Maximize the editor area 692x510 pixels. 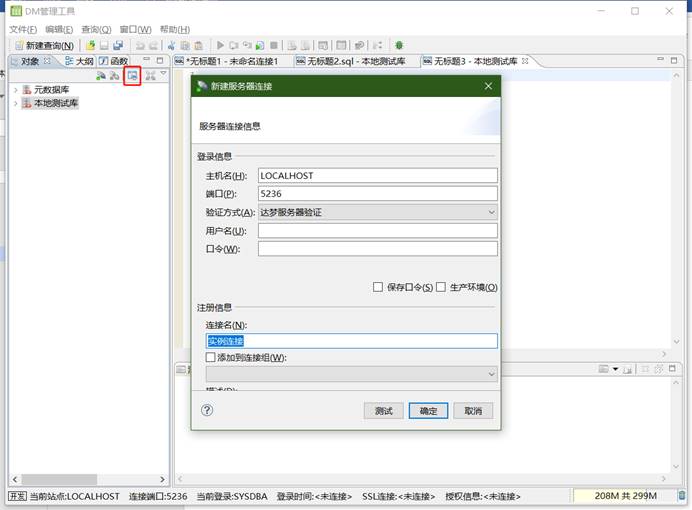[674, 60]
